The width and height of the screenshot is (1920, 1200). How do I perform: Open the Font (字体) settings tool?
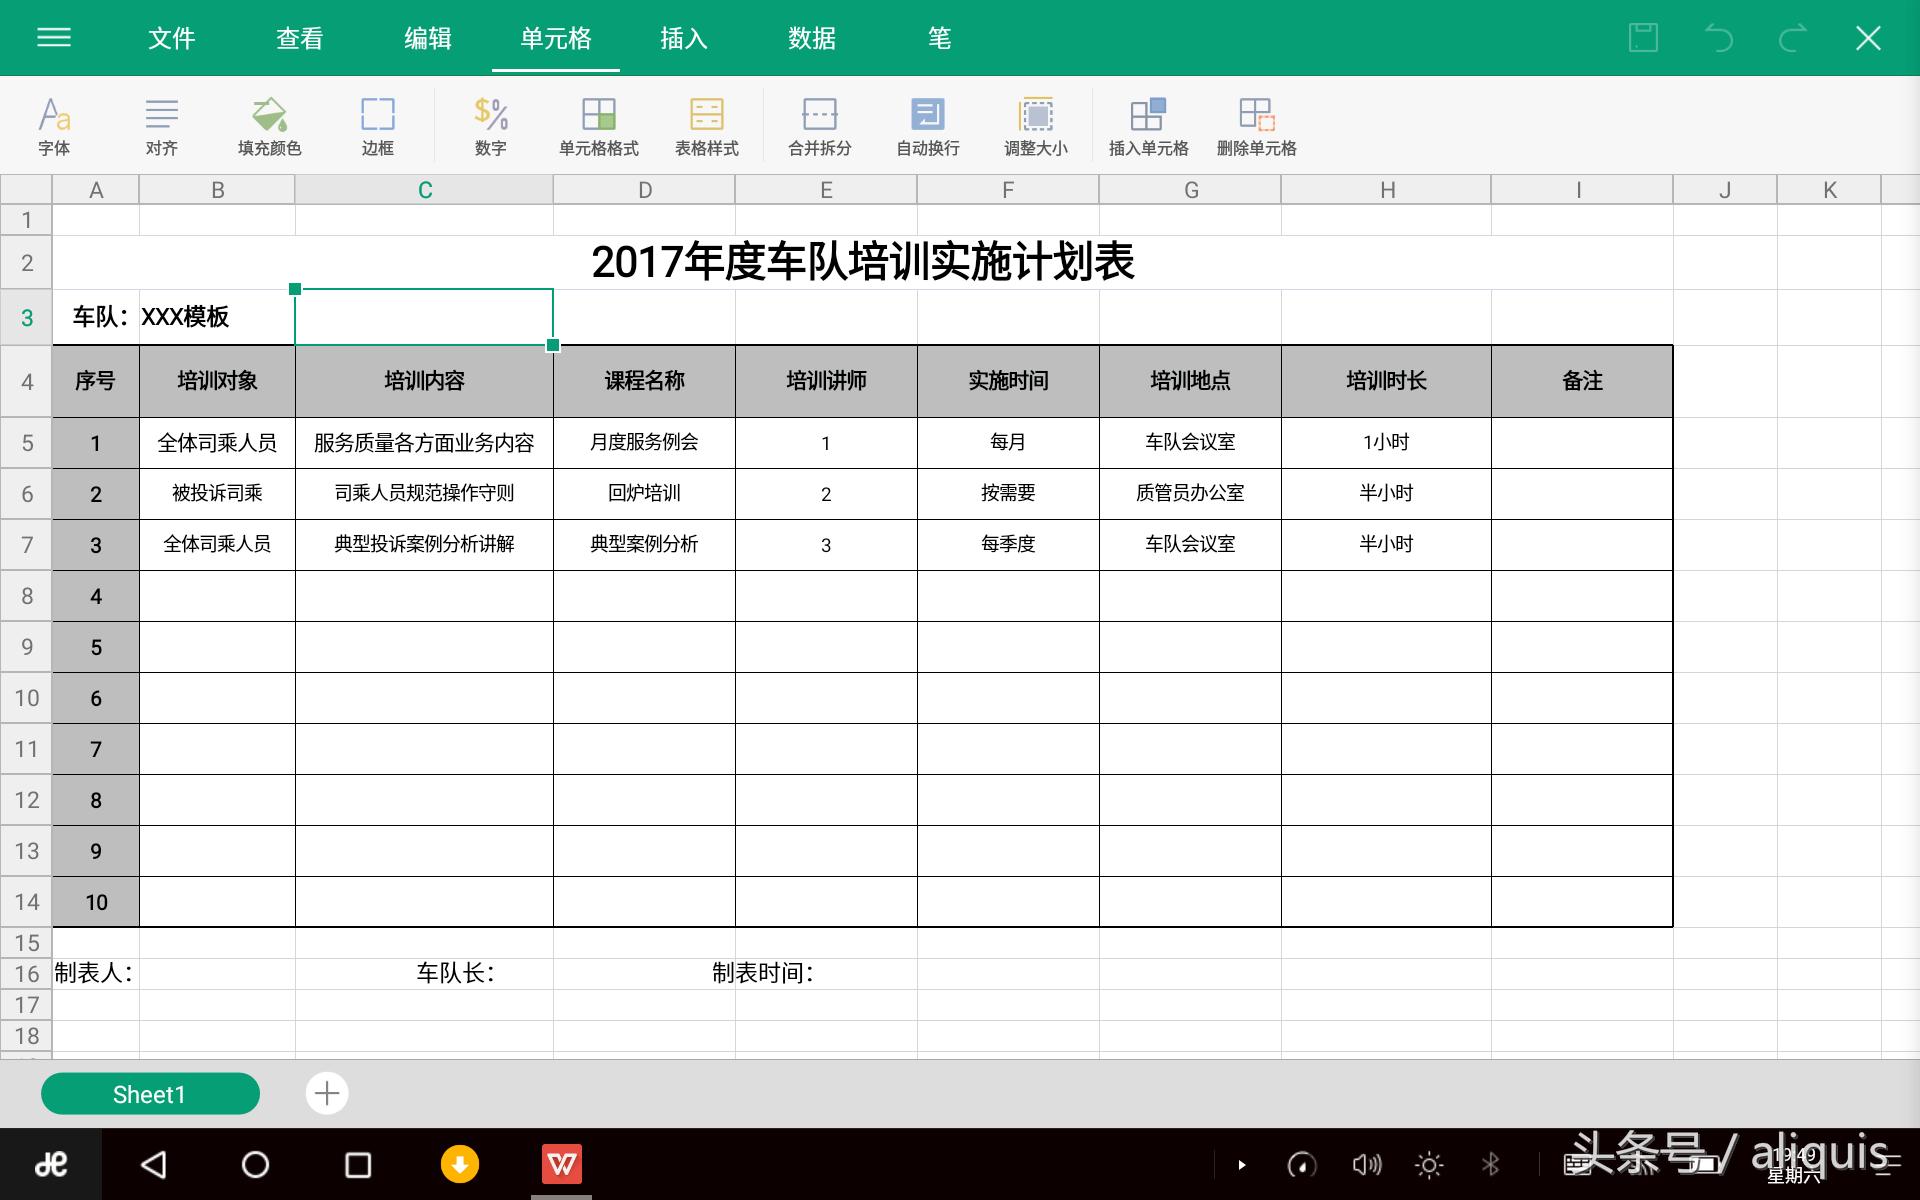(x=55, y=125)
